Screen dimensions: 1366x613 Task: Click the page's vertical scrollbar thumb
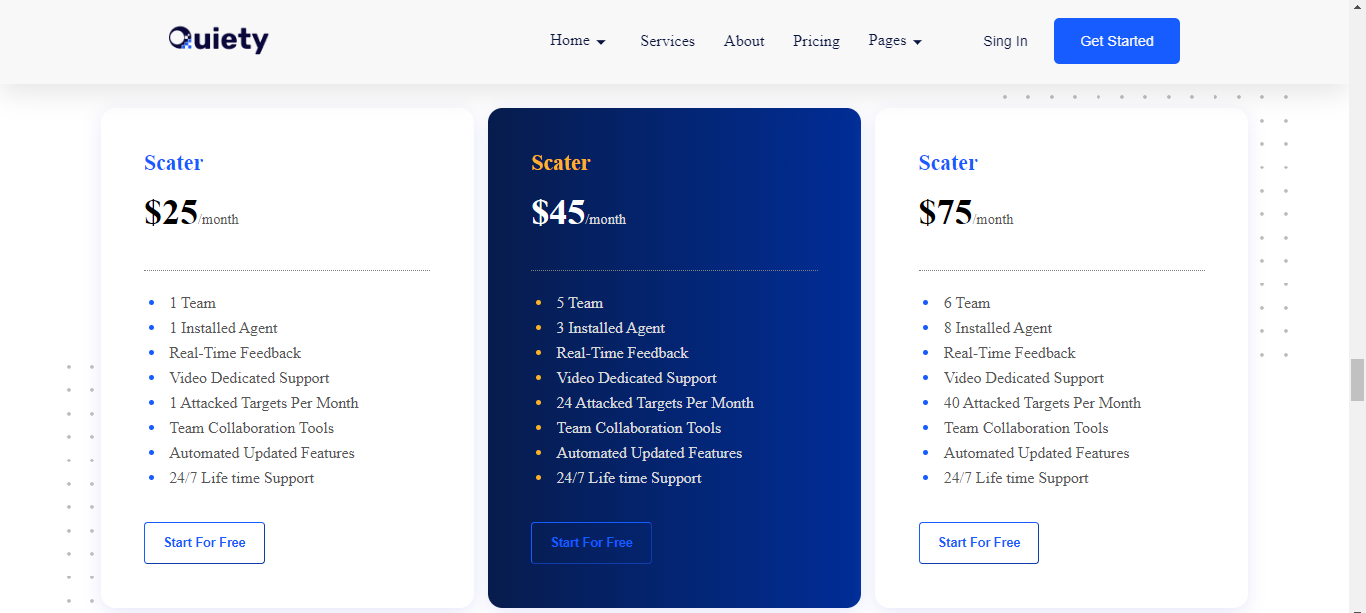pos(1357,380)
